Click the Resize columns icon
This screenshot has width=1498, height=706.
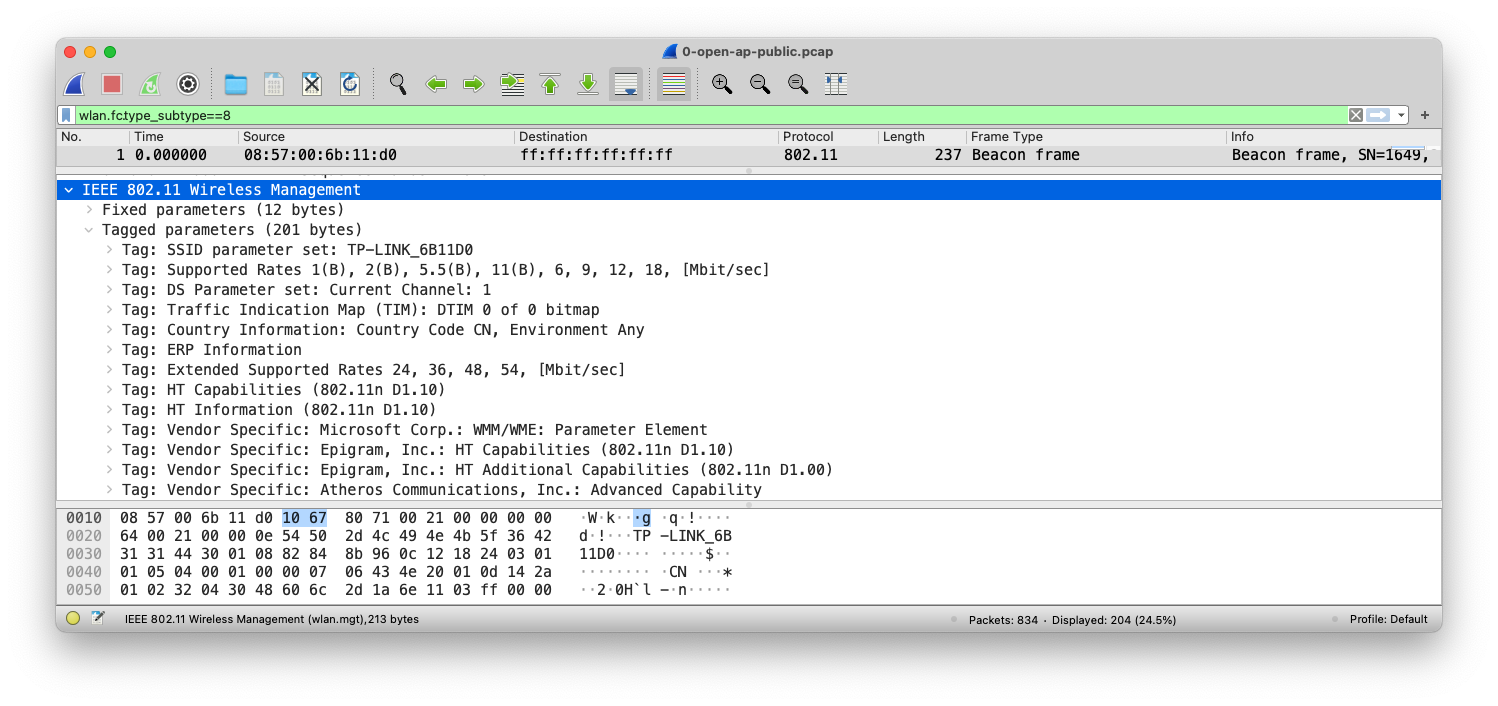click(836, 84)
